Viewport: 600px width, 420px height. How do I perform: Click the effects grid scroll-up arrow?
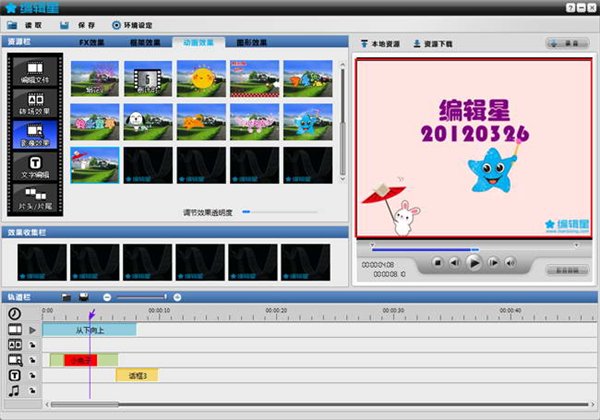tap(342, 65)
